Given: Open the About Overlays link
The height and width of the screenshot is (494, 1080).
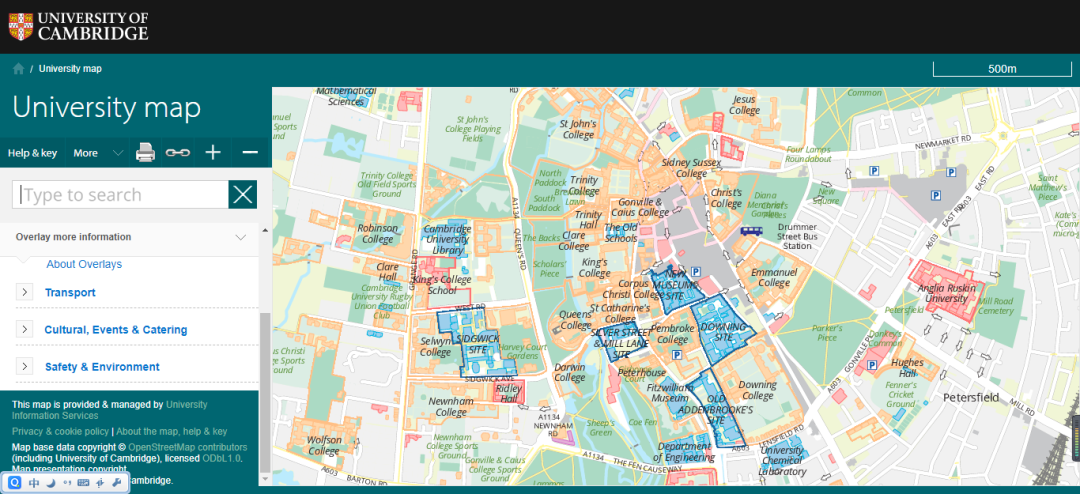Looking at the screenshot, I should click(84, 264).
